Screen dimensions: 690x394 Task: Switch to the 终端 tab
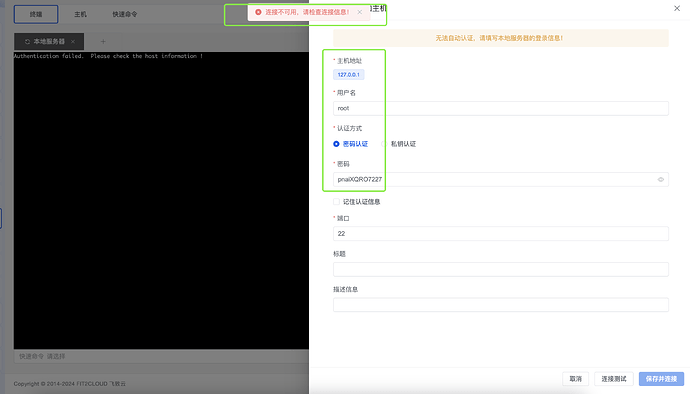(36, 14)
